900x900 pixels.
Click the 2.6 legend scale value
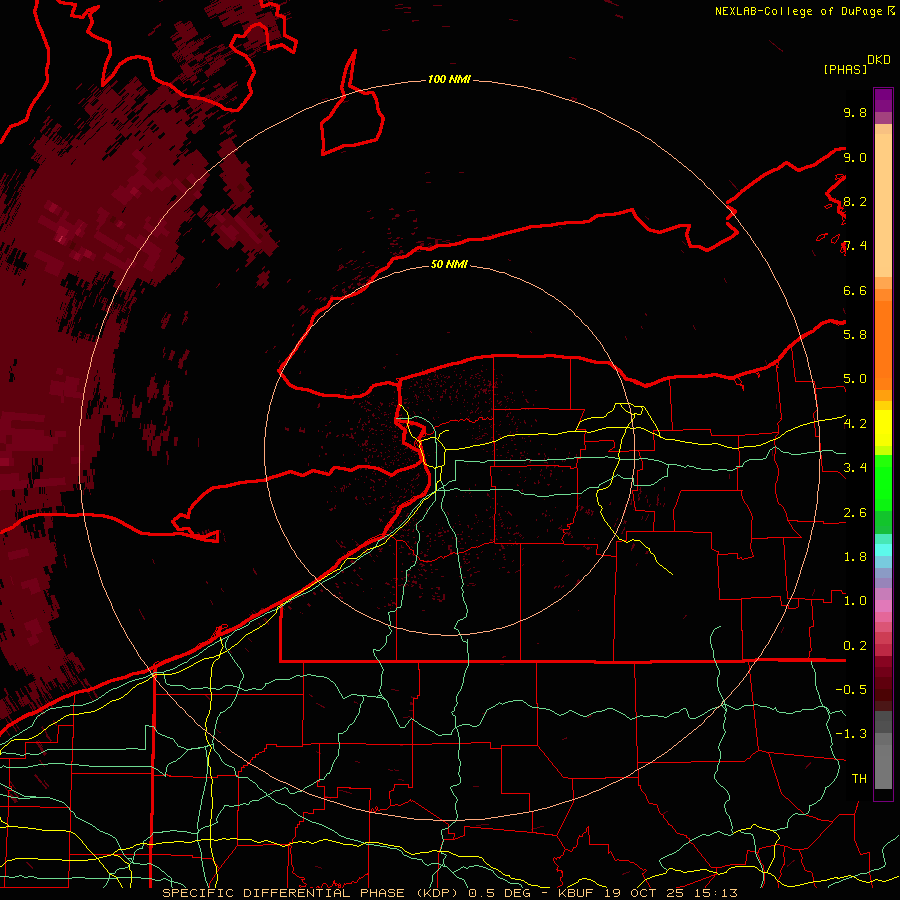(855, 513)
